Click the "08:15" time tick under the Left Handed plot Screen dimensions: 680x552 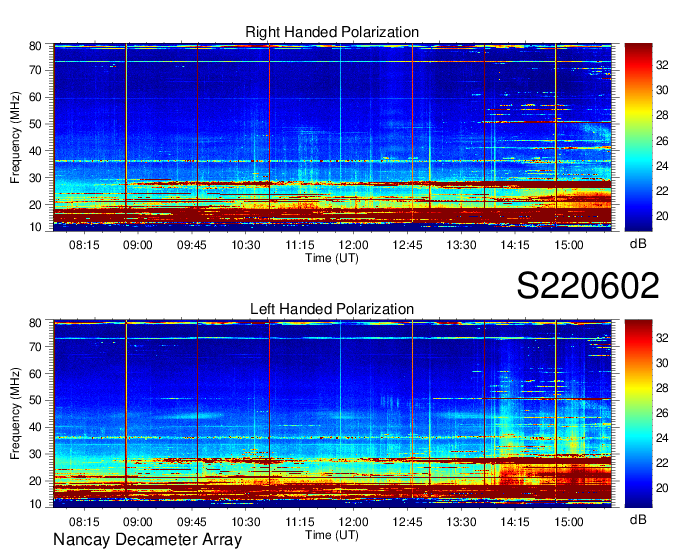click(84, 522)
